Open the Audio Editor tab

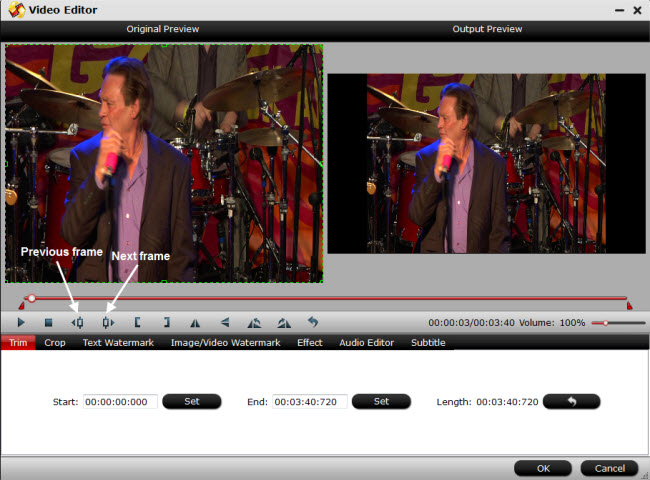click(x=366, y=343)
